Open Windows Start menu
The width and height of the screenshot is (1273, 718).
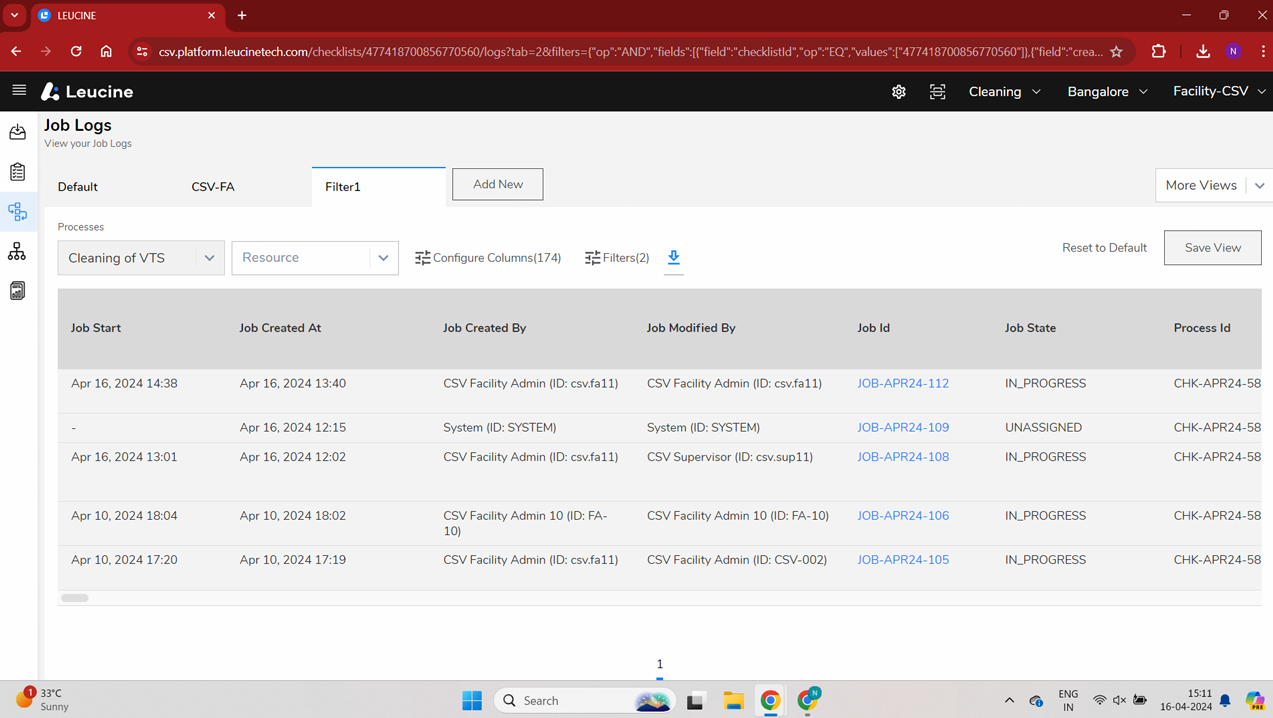(x=472, y=700)
